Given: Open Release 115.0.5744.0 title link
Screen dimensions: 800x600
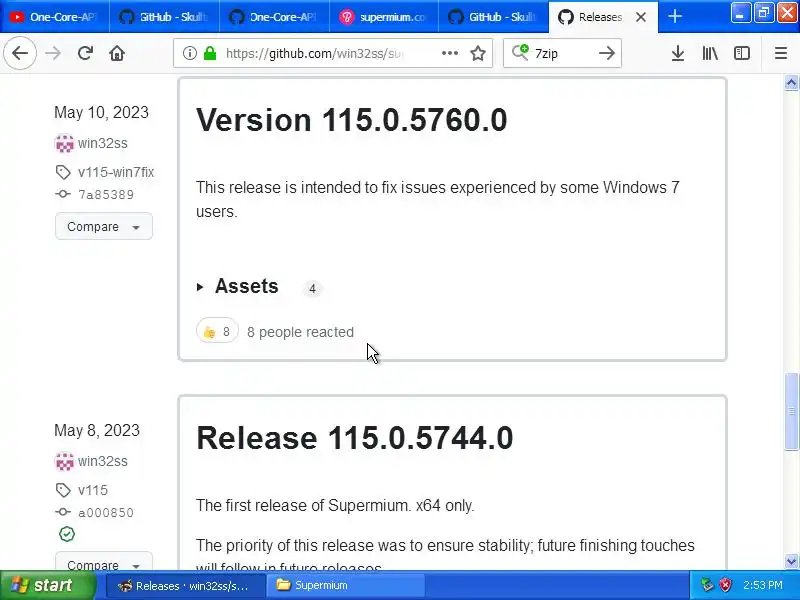Looking at the screenshot, I should (355, 438).
